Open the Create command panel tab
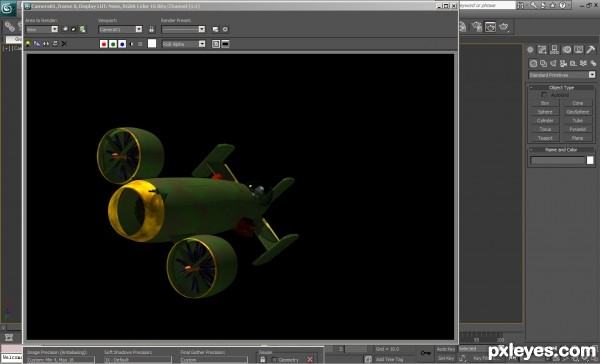This screenshot has width=600, height=364. tap(530, 49)
